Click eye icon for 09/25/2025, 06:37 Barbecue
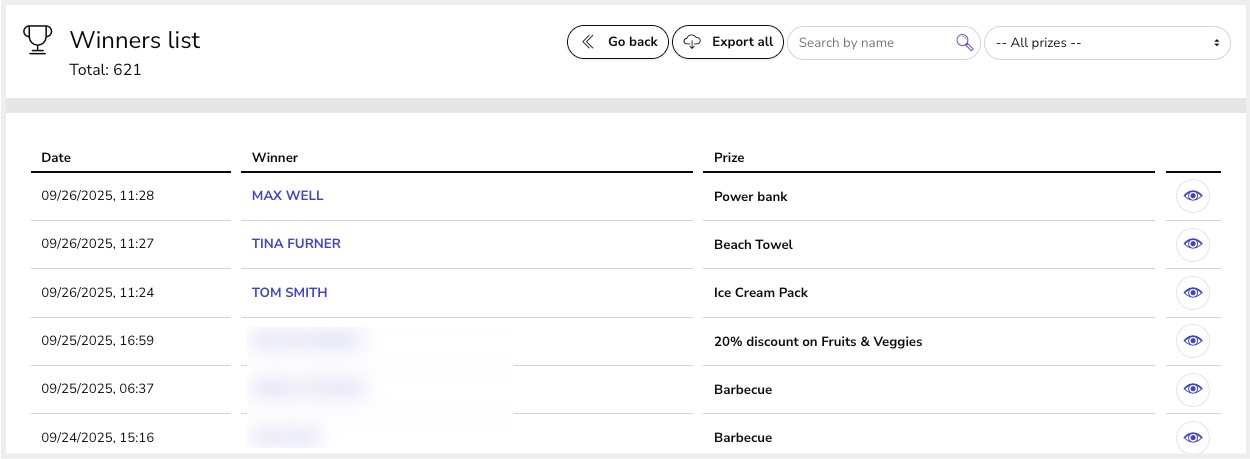 (x=1192, y=389)
